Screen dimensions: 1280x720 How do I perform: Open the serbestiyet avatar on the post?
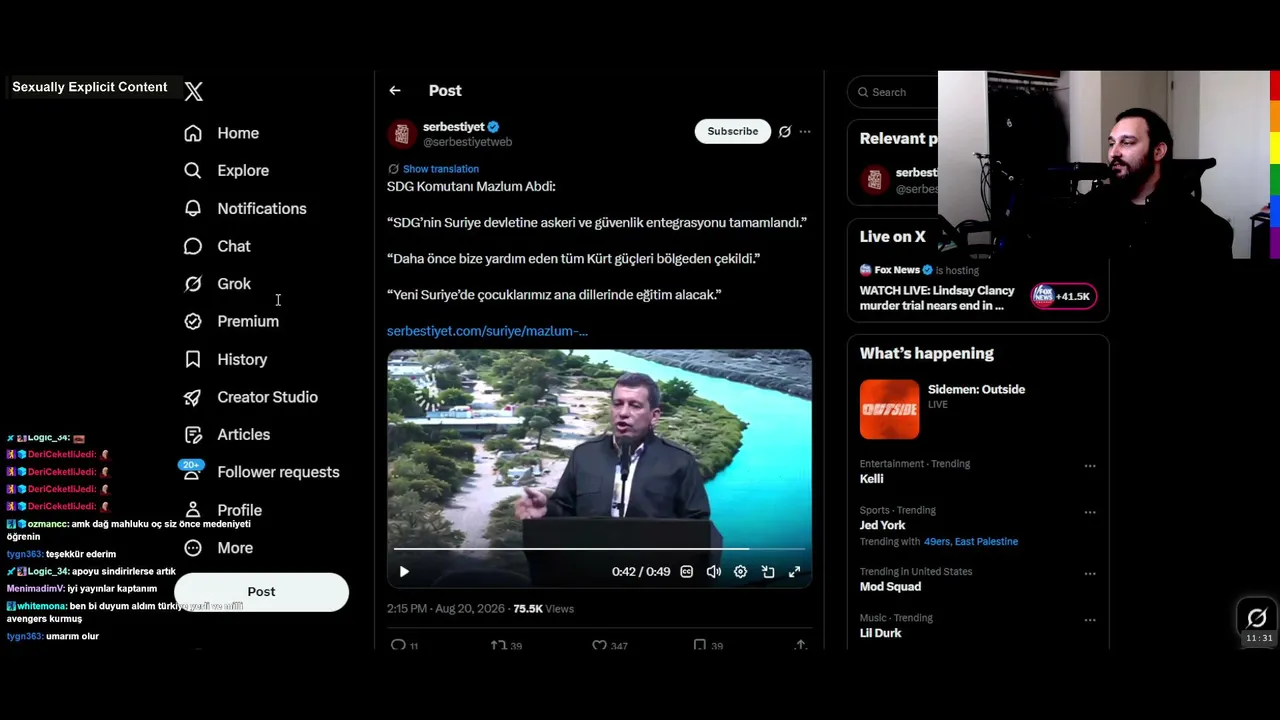[x=402, y=134]
